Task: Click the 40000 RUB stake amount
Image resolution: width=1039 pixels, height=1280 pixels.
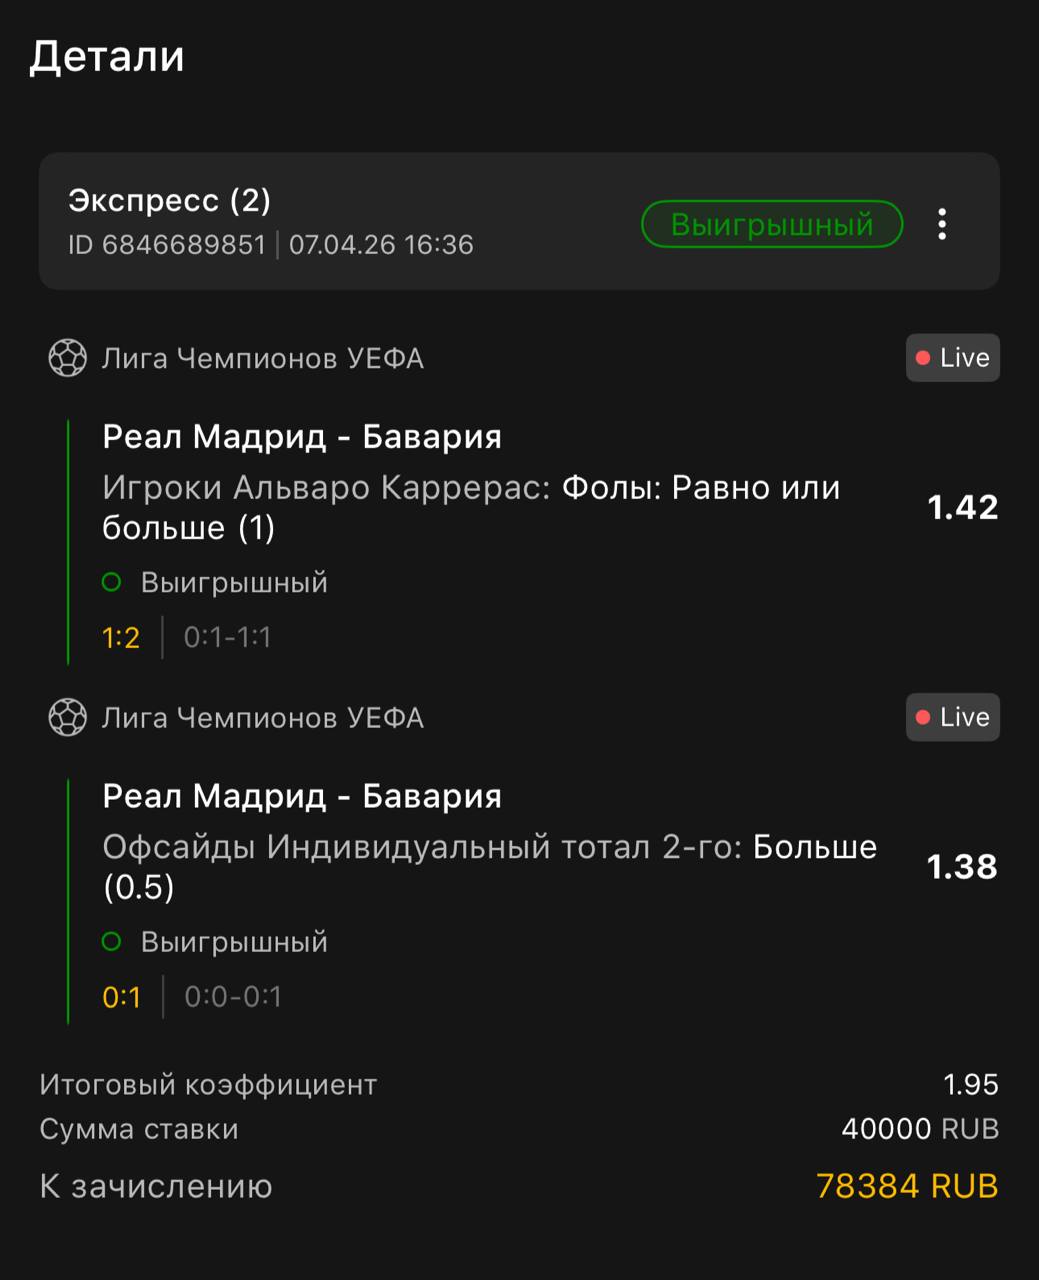Action: click(x=919, y=1130)
